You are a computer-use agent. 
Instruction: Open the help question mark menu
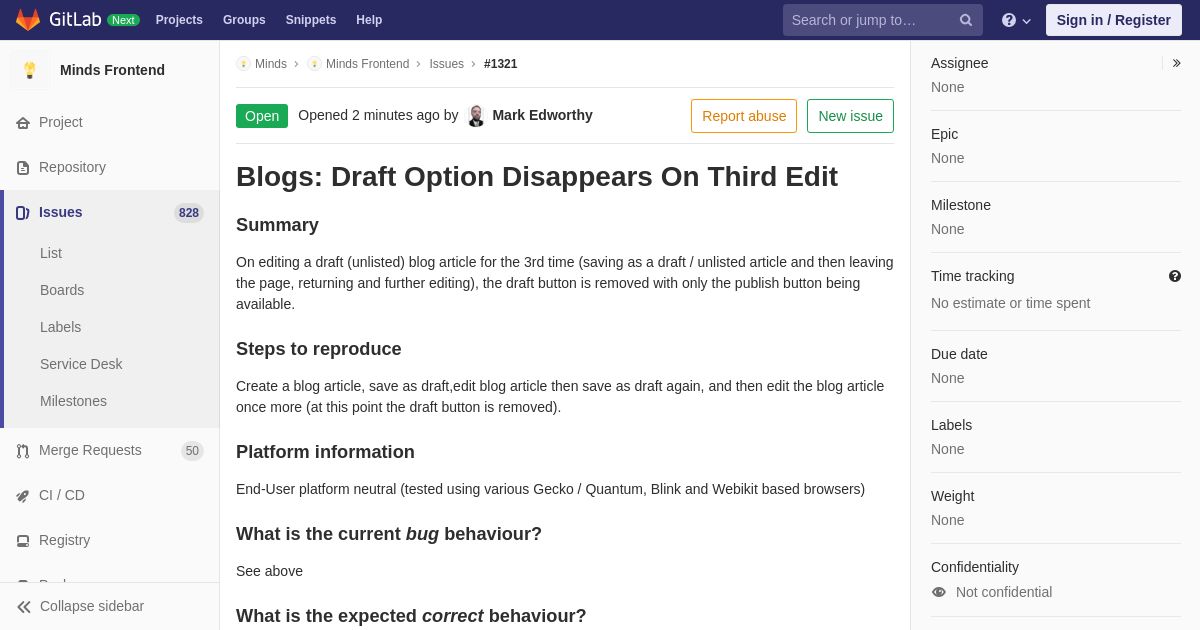1016,20
